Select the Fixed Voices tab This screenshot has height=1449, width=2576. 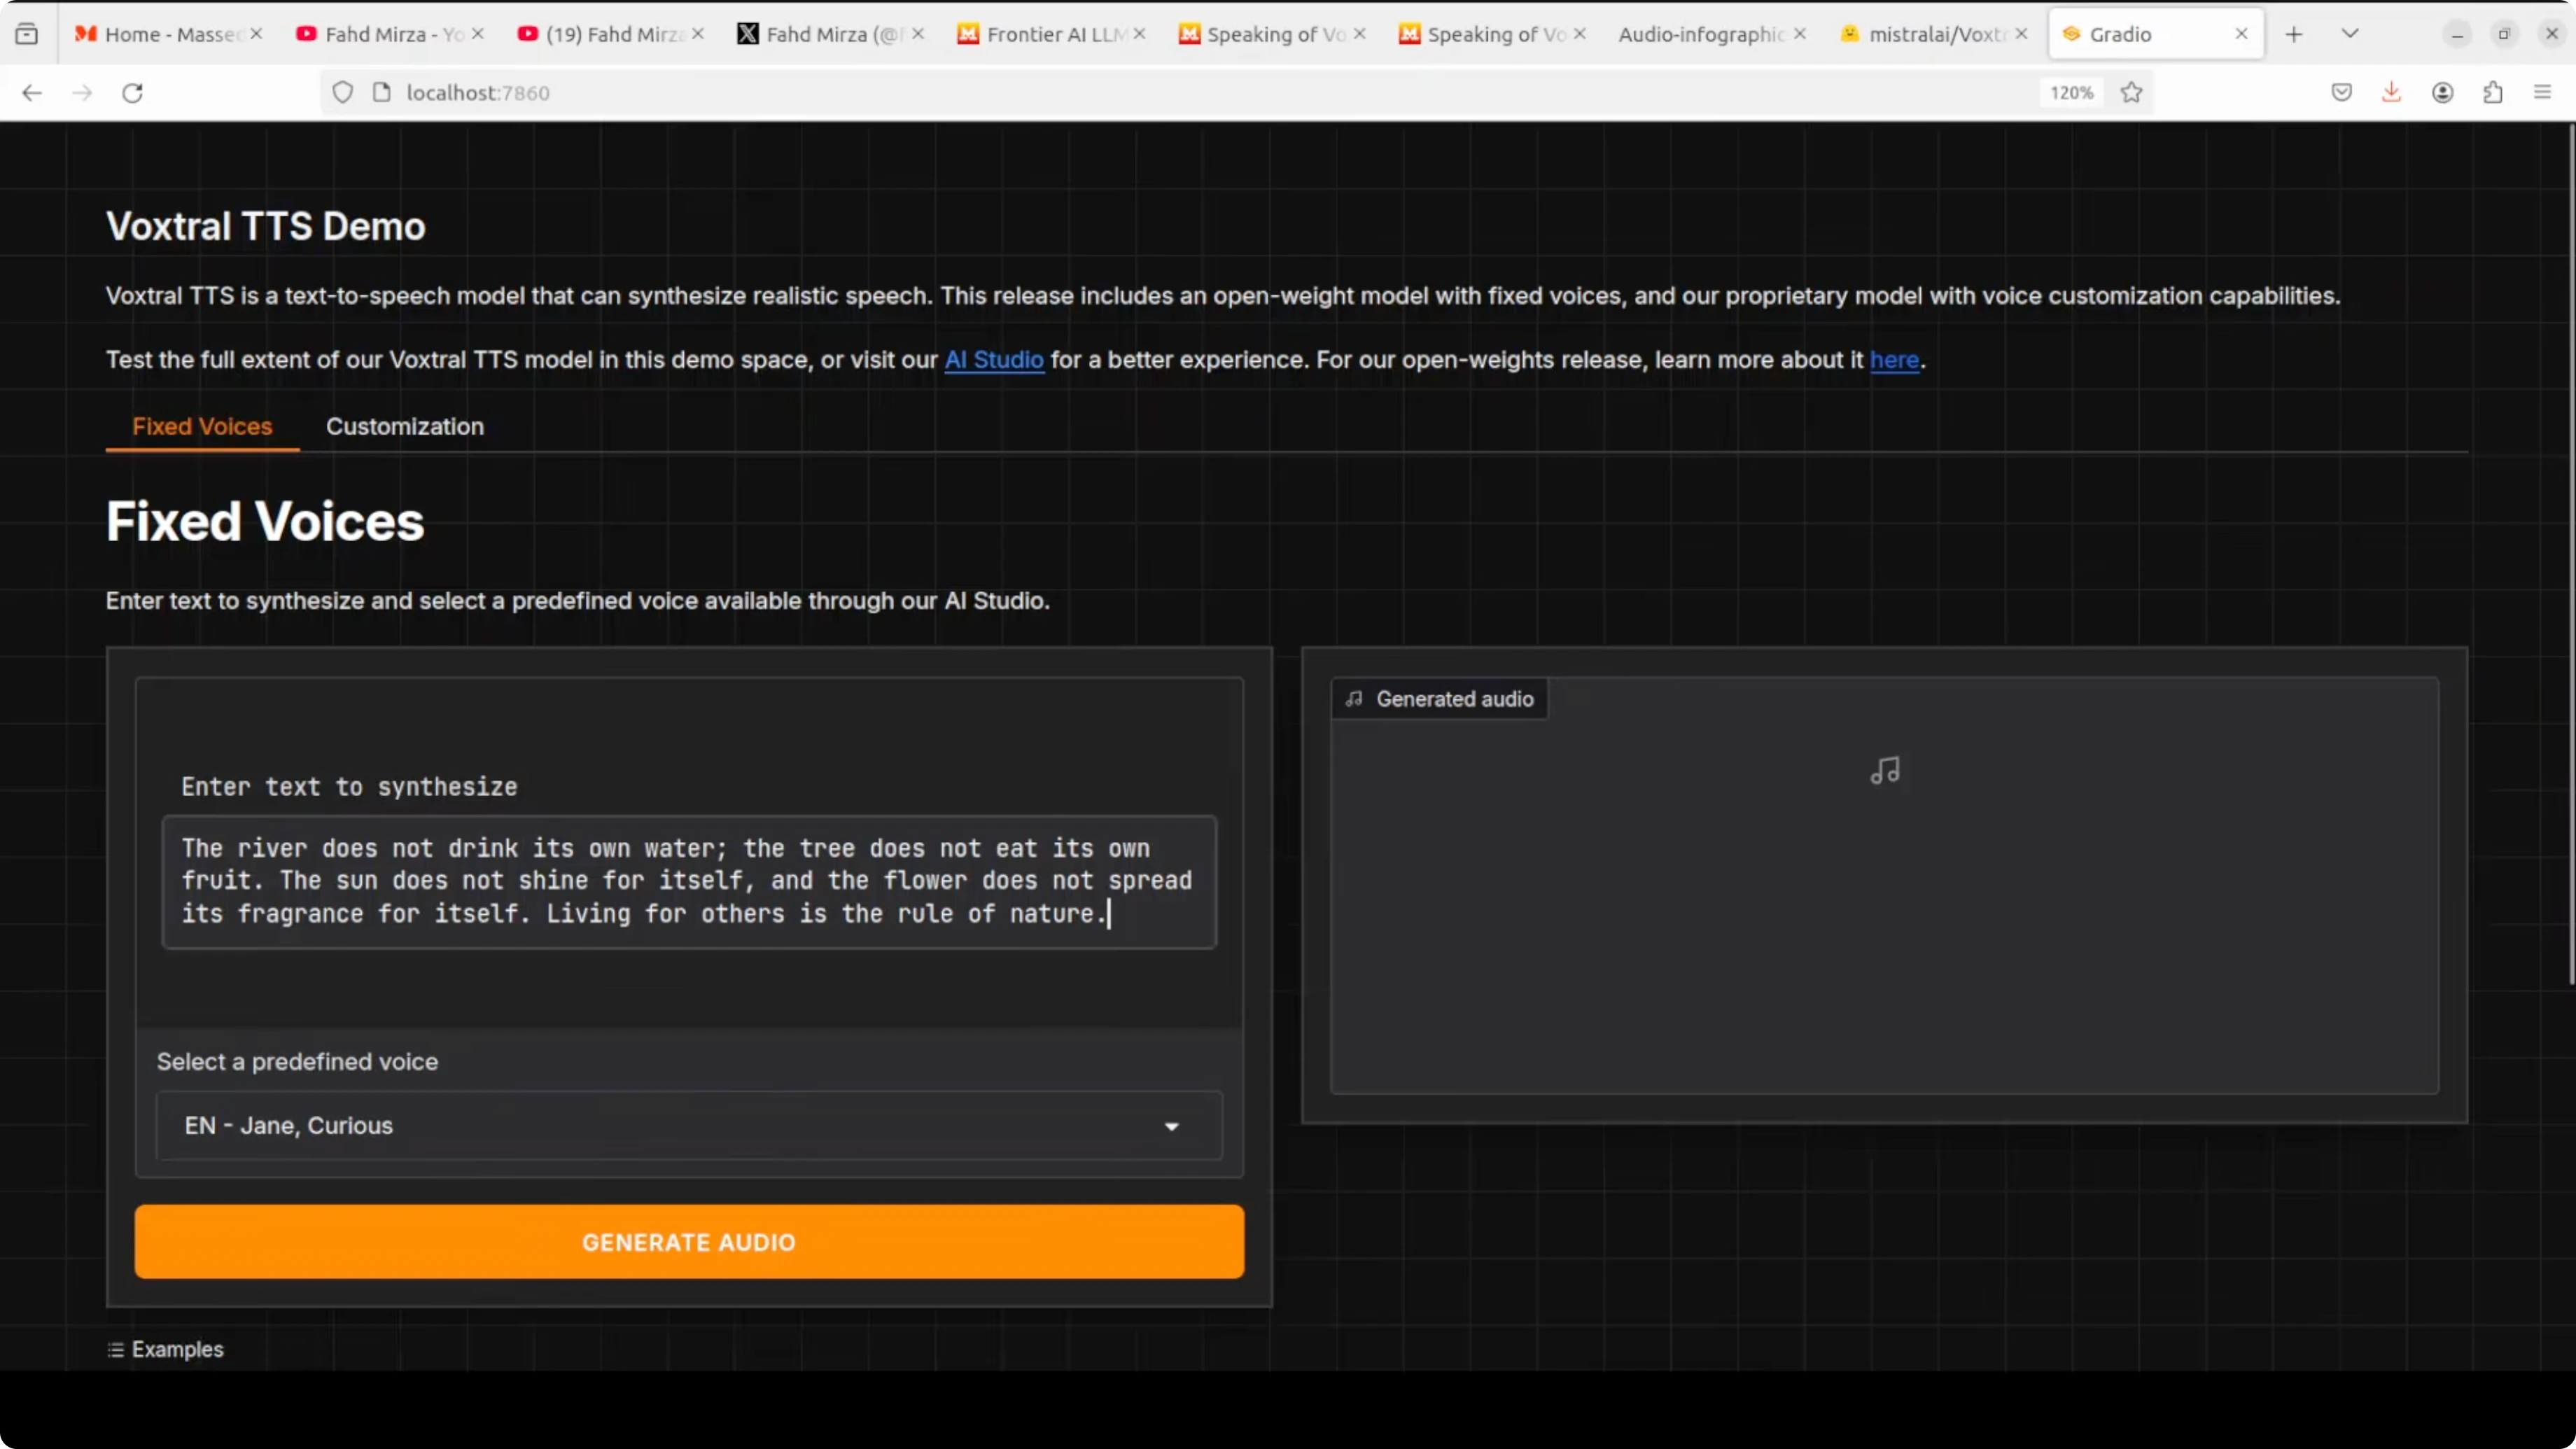[202, 427]
